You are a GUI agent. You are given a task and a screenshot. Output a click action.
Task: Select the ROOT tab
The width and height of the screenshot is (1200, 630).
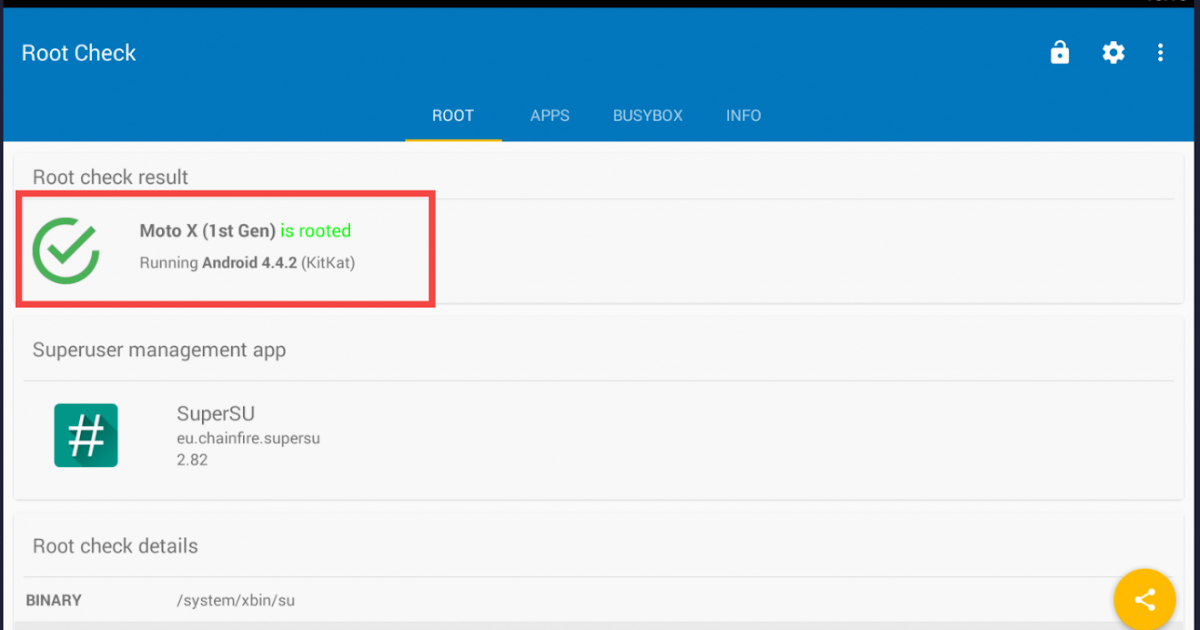pyautogui.click(x=453, y=116)
